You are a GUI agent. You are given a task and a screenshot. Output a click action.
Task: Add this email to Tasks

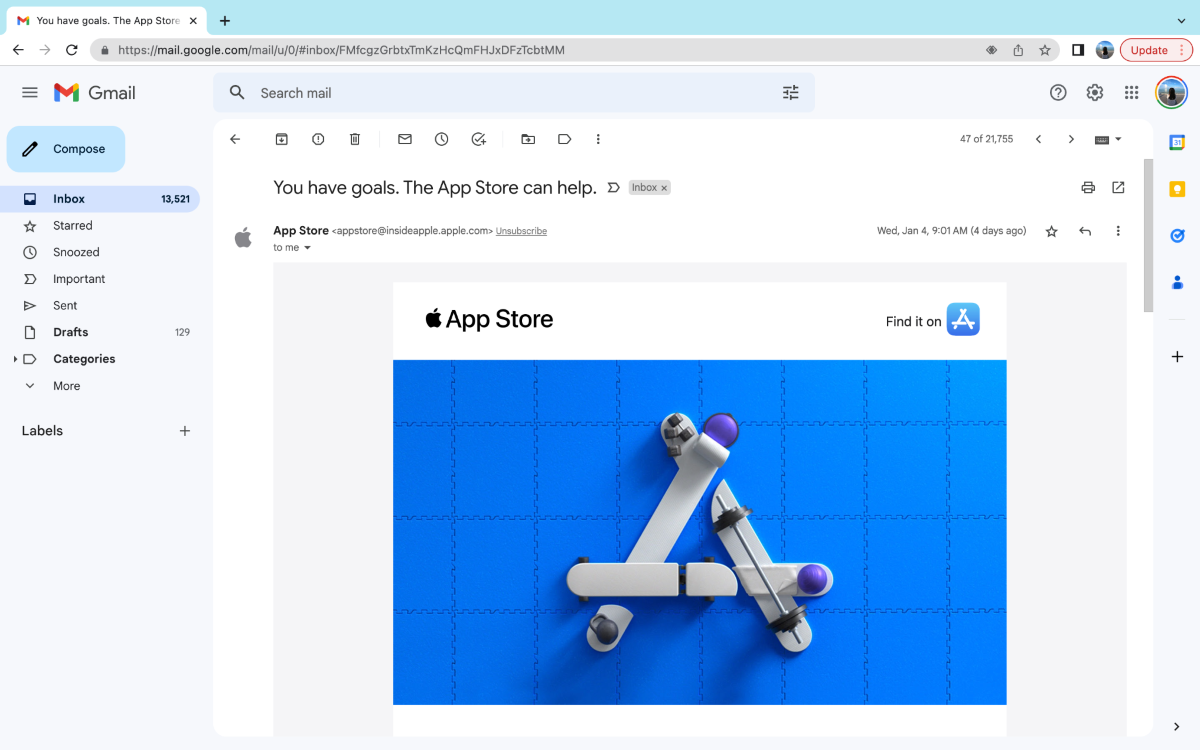(x=478, y=139)
